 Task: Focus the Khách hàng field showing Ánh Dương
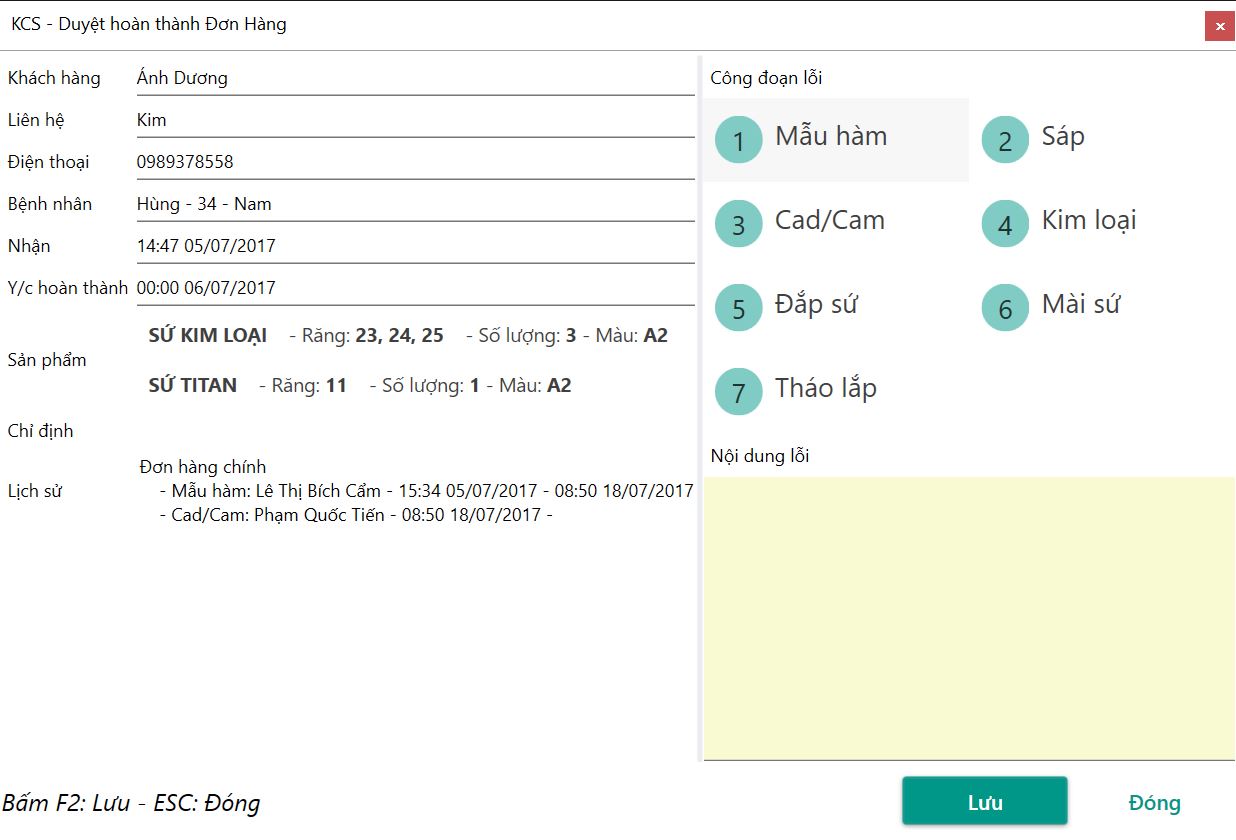(x=414, y=78)
